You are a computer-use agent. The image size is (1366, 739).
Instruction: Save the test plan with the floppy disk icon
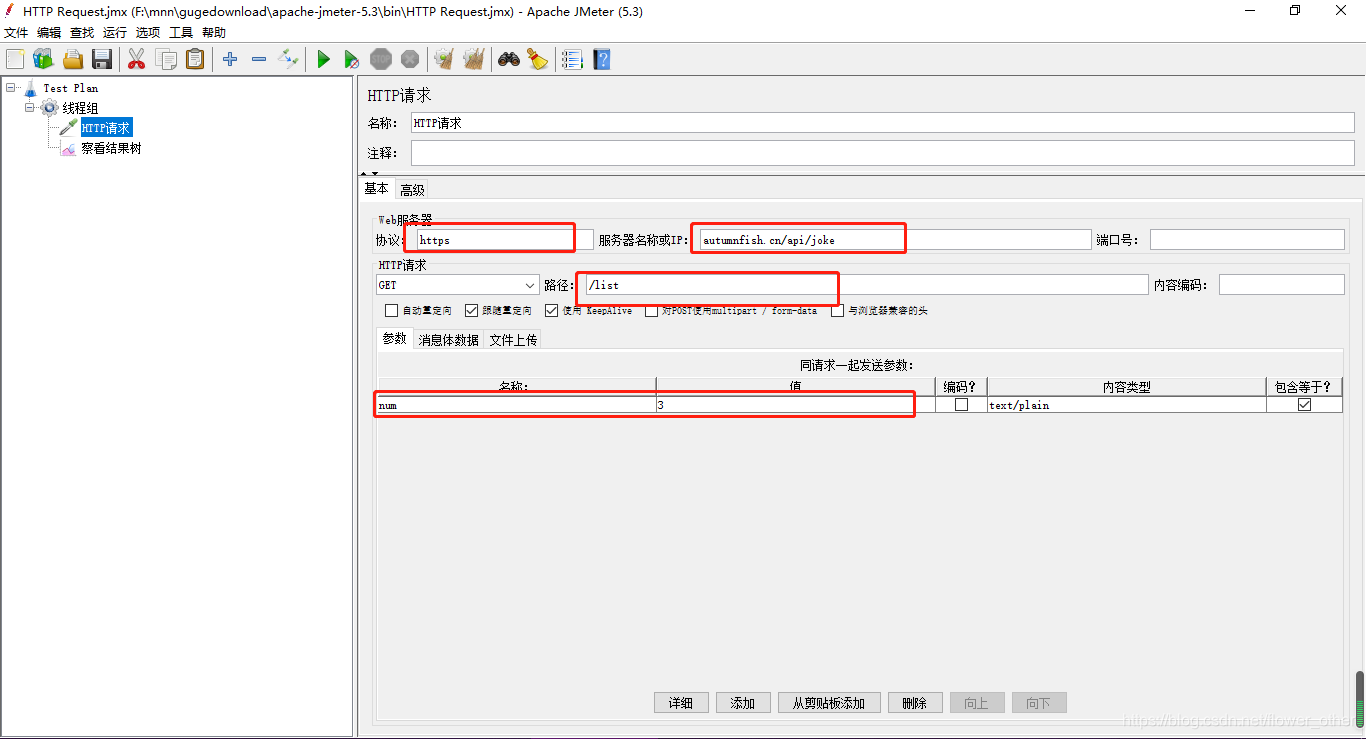102,59
